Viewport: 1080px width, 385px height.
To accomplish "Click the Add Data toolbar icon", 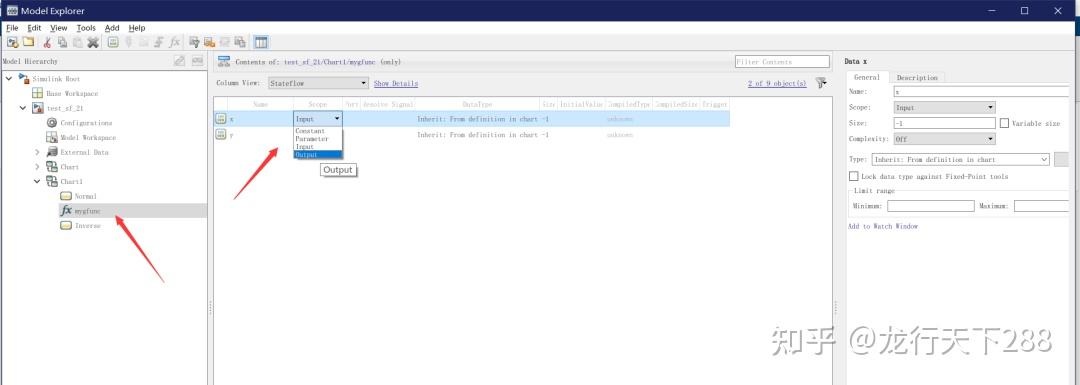I will pyautogui.click(x=113, y=43).
